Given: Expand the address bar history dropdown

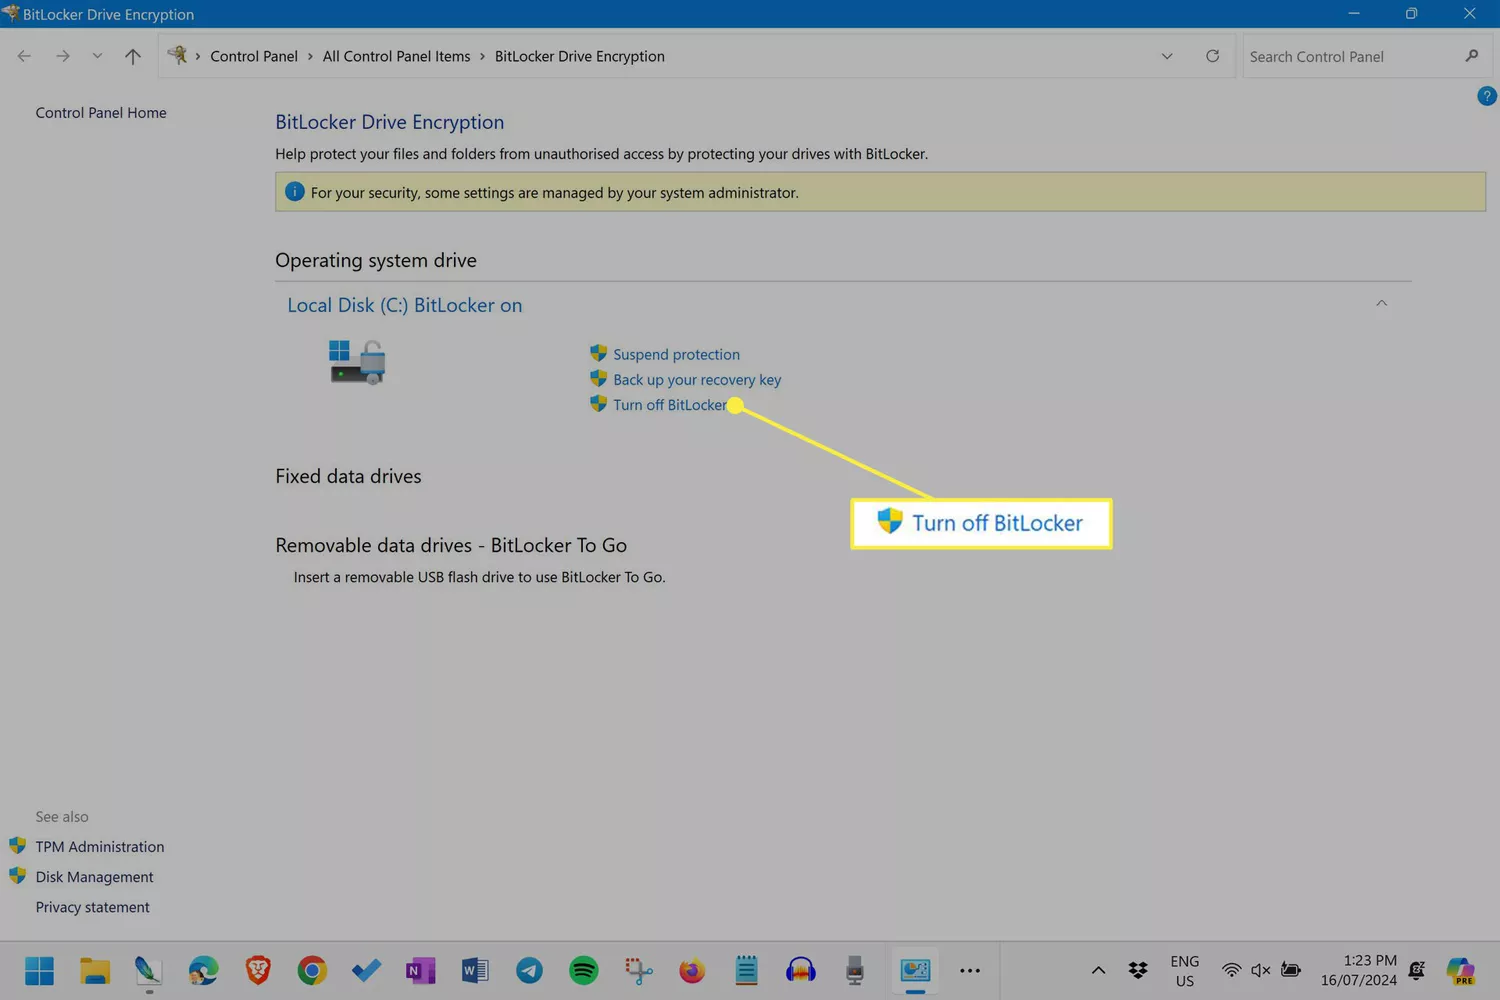Looking at the screenshot, I should point(1166,56).
